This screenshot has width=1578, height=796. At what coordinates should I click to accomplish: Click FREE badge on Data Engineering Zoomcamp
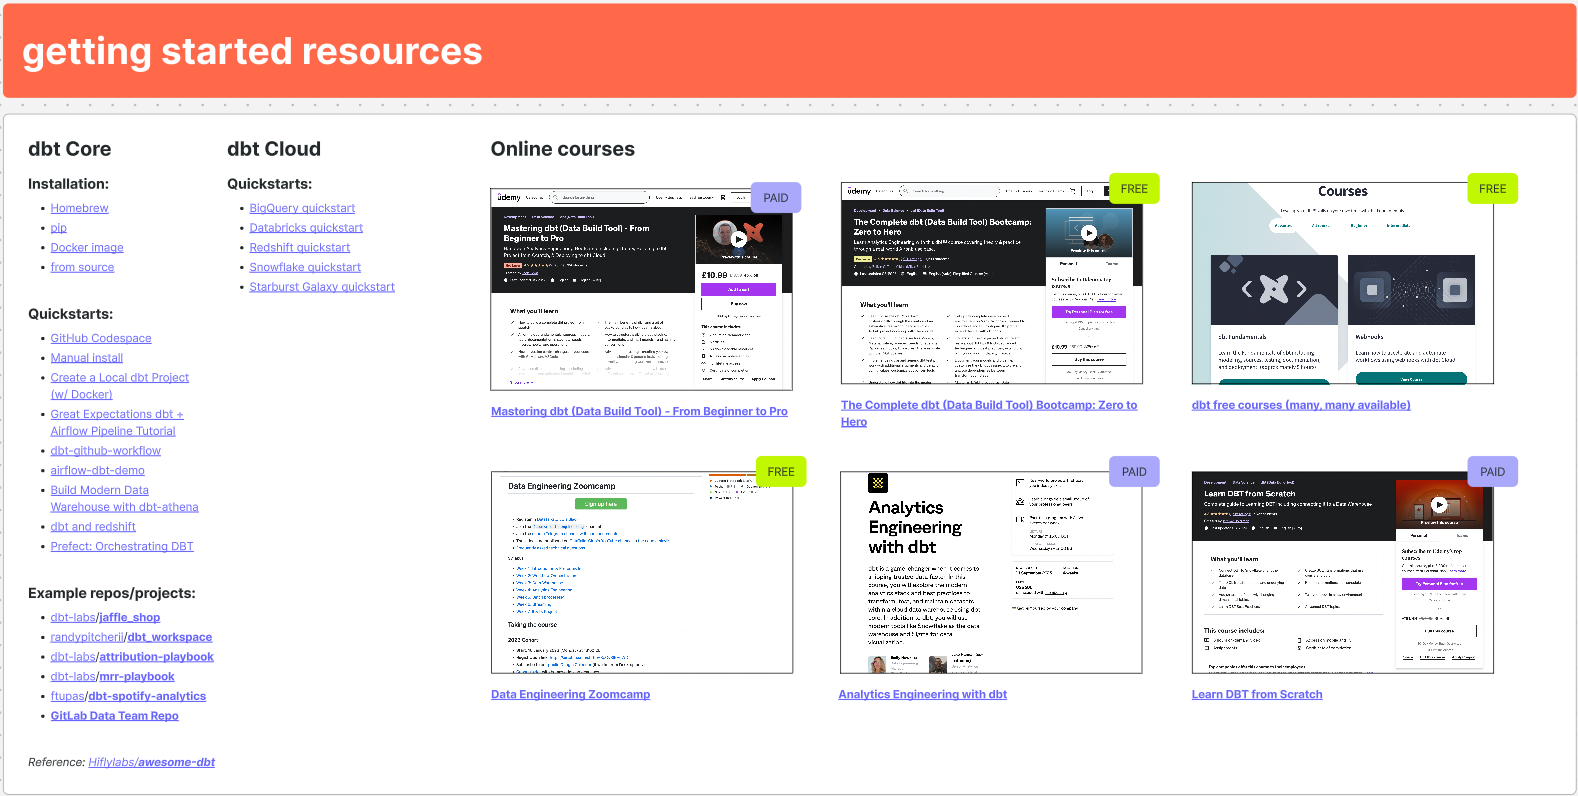coord(781,472)
